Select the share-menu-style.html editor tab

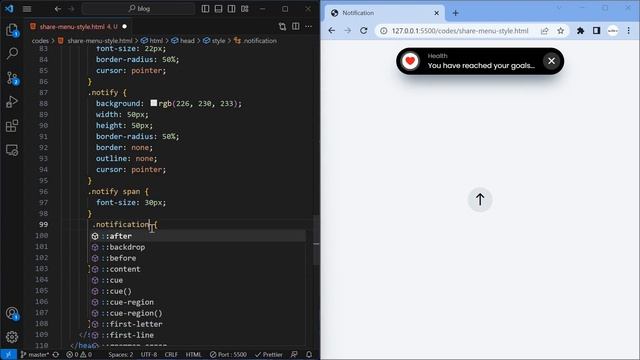point(78,27)
